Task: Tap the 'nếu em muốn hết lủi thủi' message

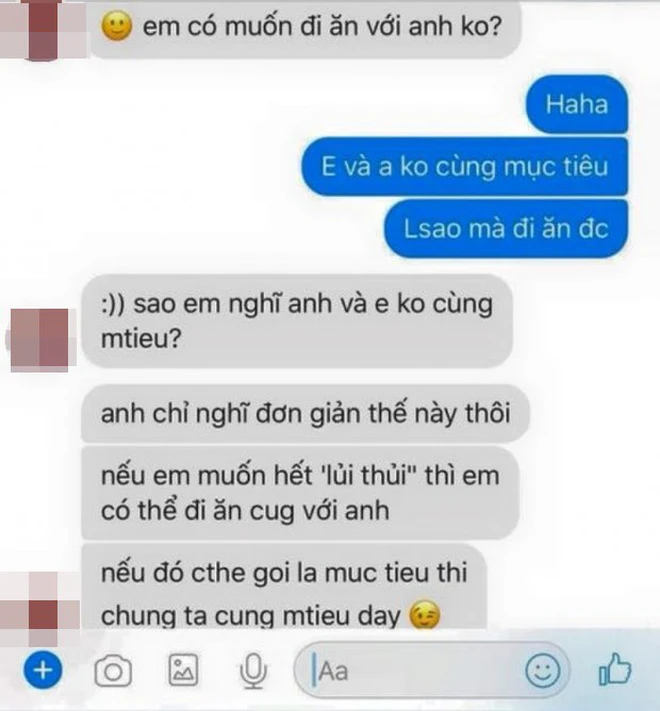Action: tap(300, 493)
